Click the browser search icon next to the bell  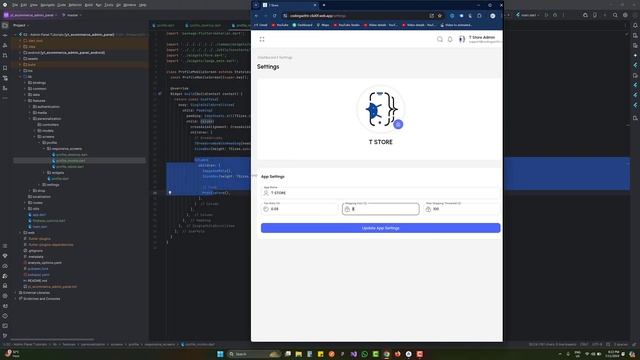click(440, 39)
